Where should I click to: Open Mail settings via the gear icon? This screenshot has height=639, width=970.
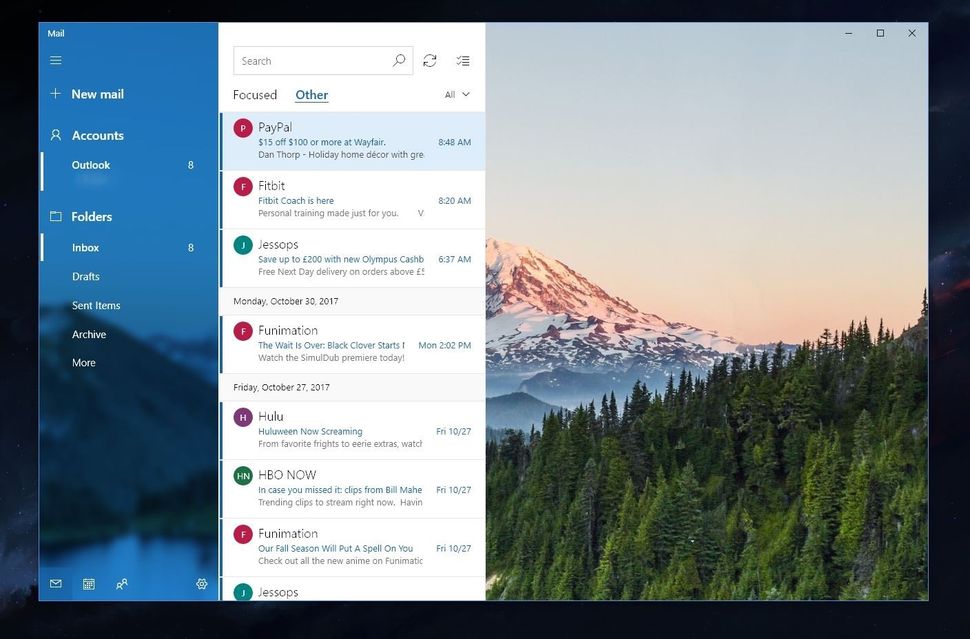pyautogui.click(x=201, y=583)
